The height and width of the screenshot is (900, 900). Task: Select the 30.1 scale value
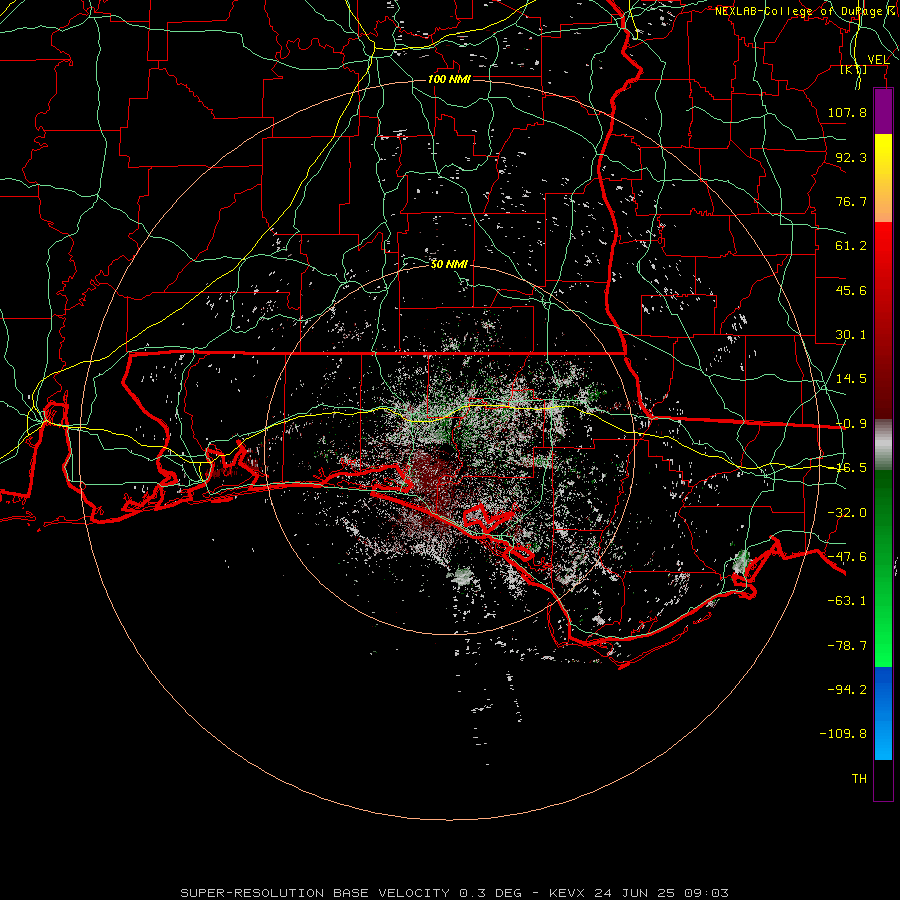pyautogui.click(x=851, y=335)
